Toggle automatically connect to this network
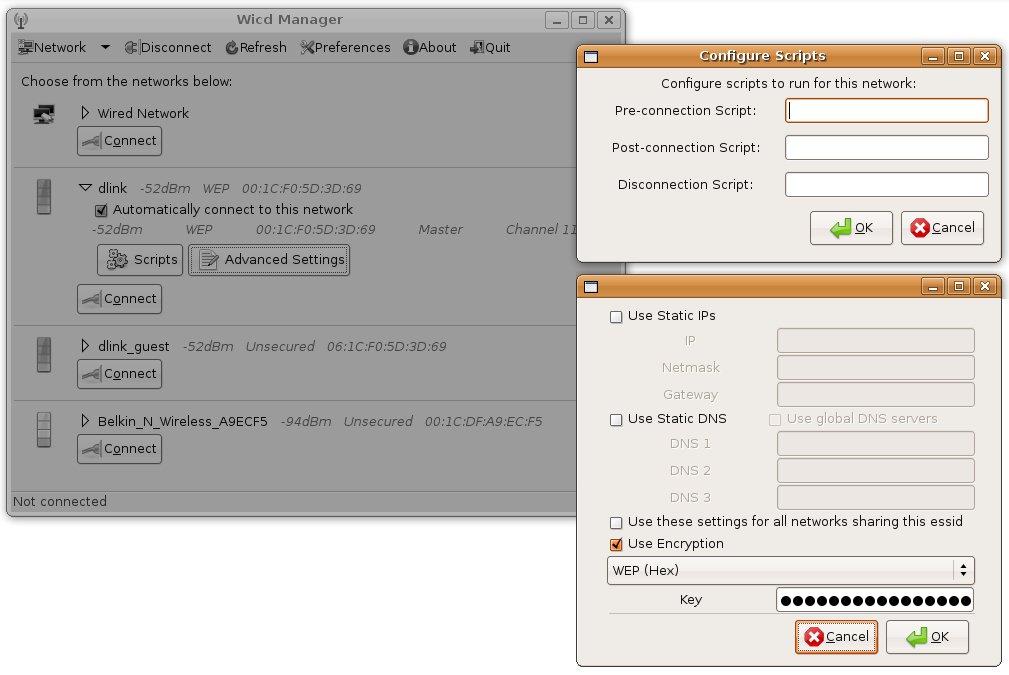This screenshot has width=1009, height=675. (x=101, y=210)
